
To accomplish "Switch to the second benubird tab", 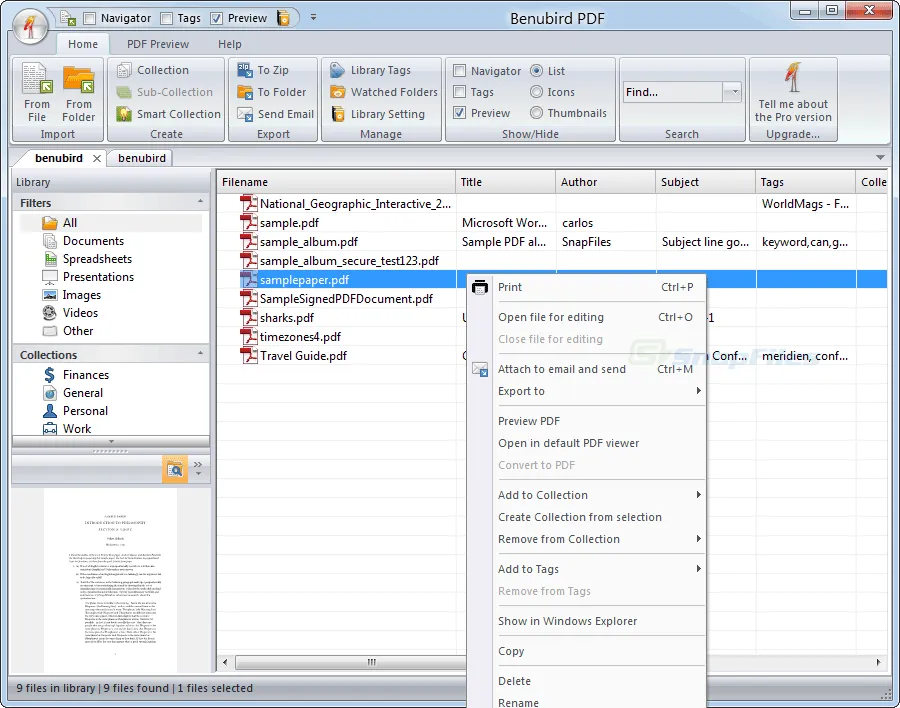I will tap(142, 158).
